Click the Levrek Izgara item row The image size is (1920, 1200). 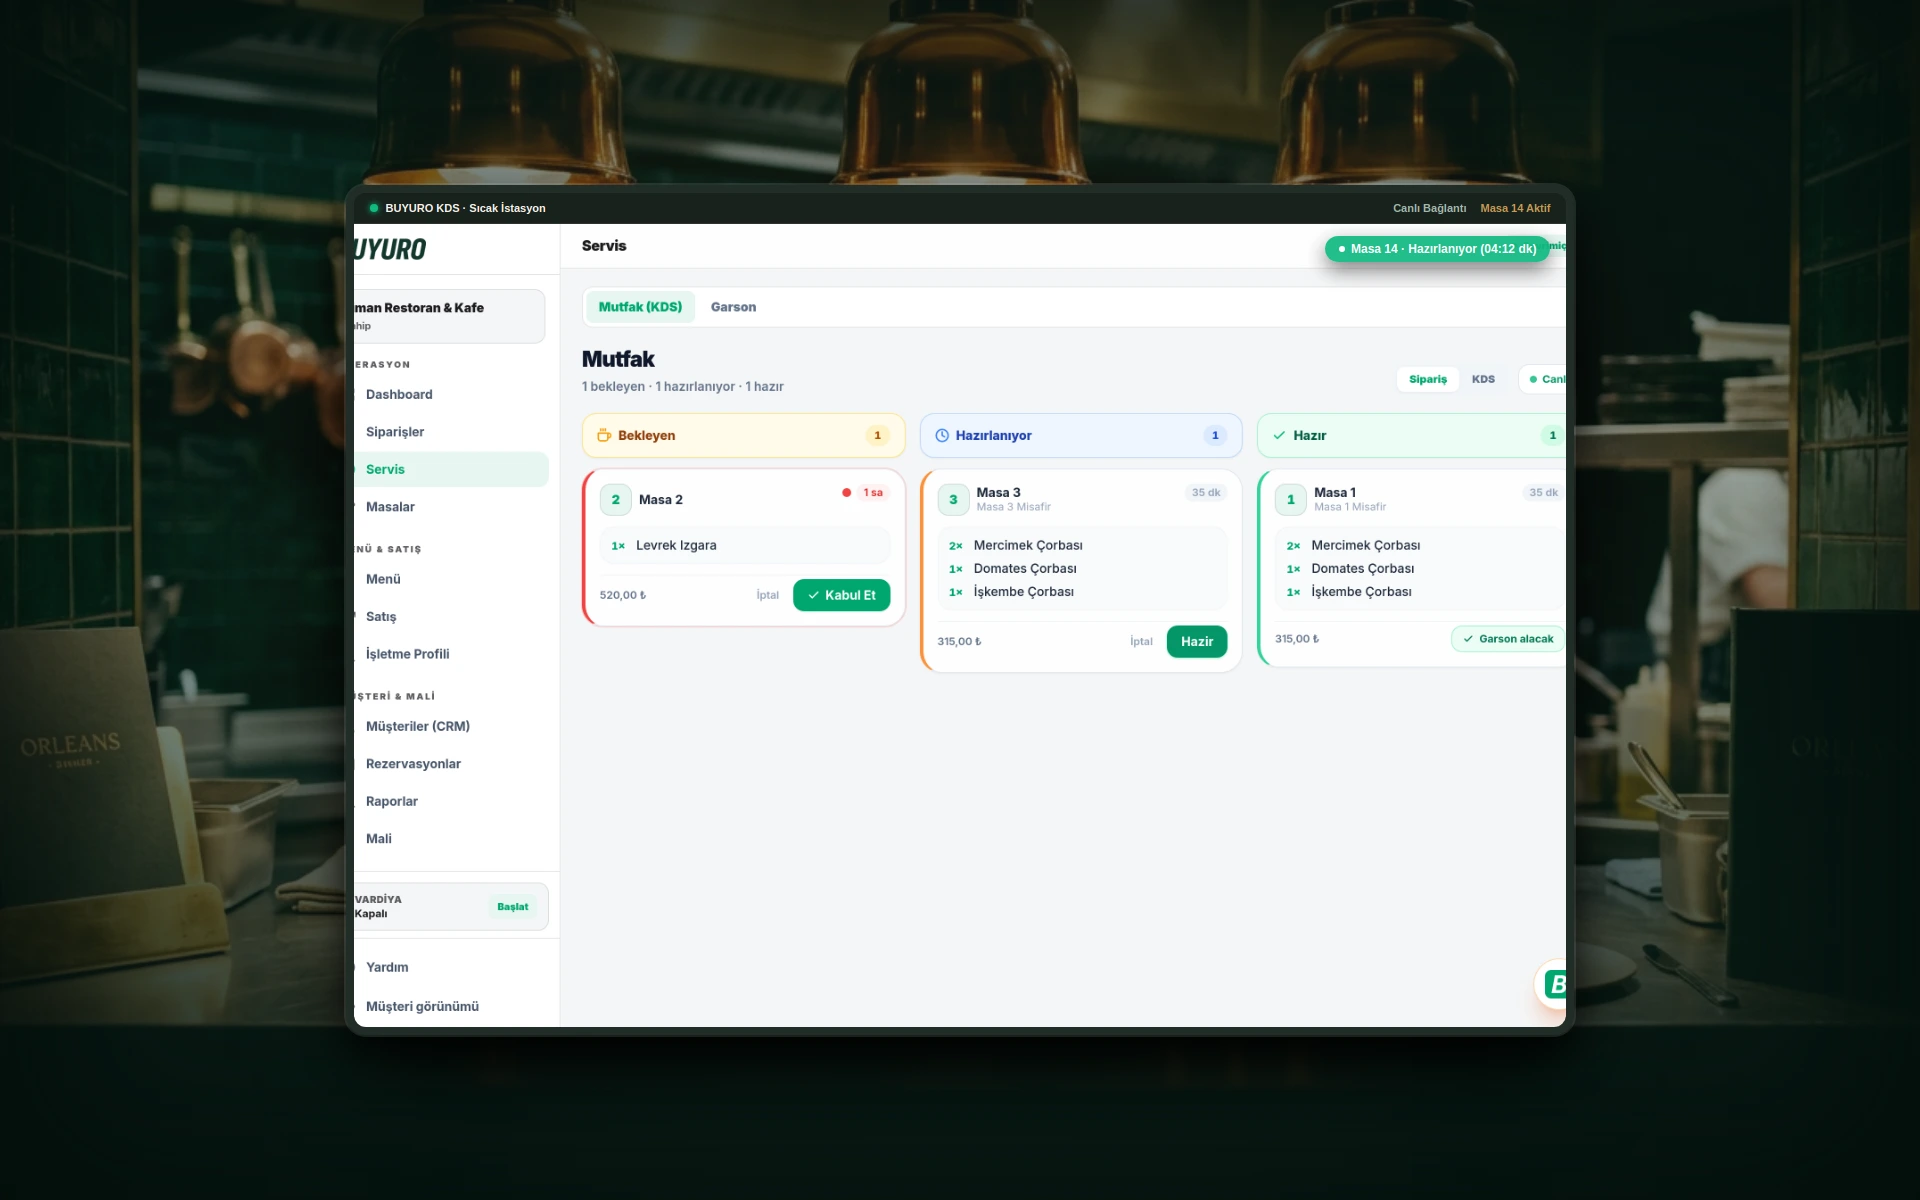(745, 546)
